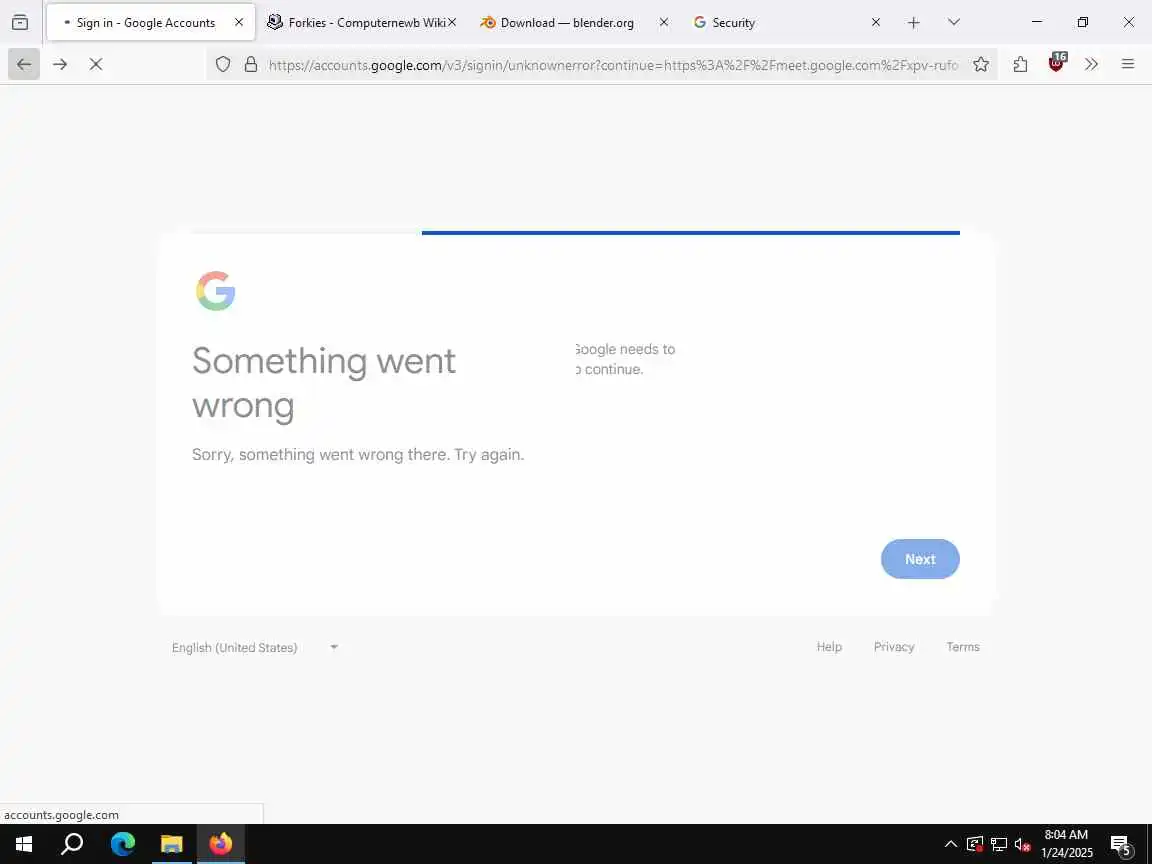Click the Next button
Screen dimensions: 1152x864
[x=920, y=559]
